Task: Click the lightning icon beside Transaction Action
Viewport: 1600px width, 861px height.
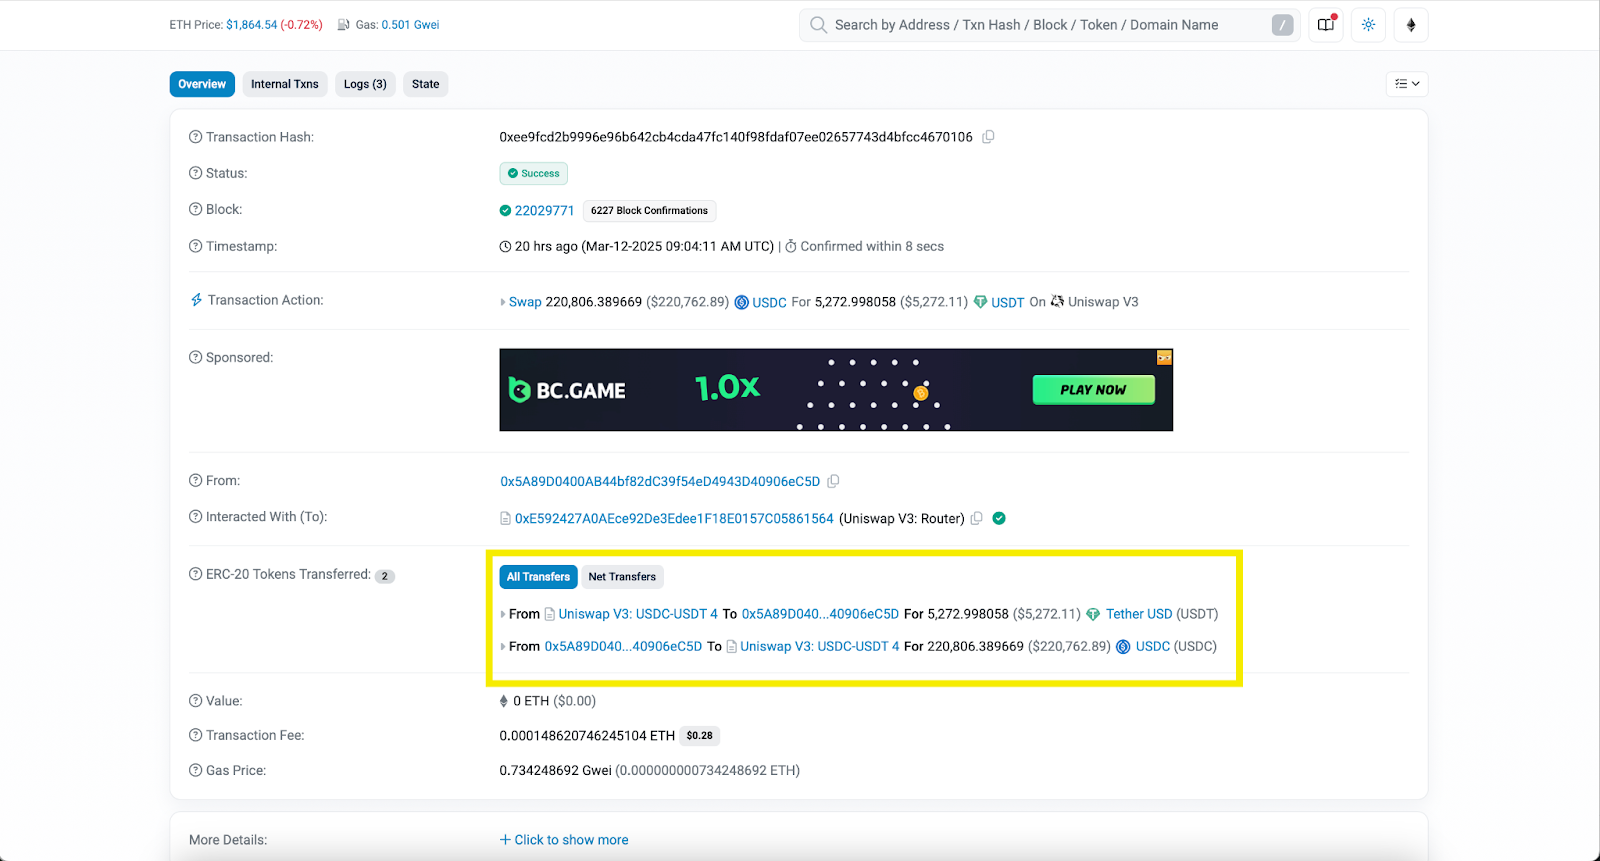Action: 196,300
